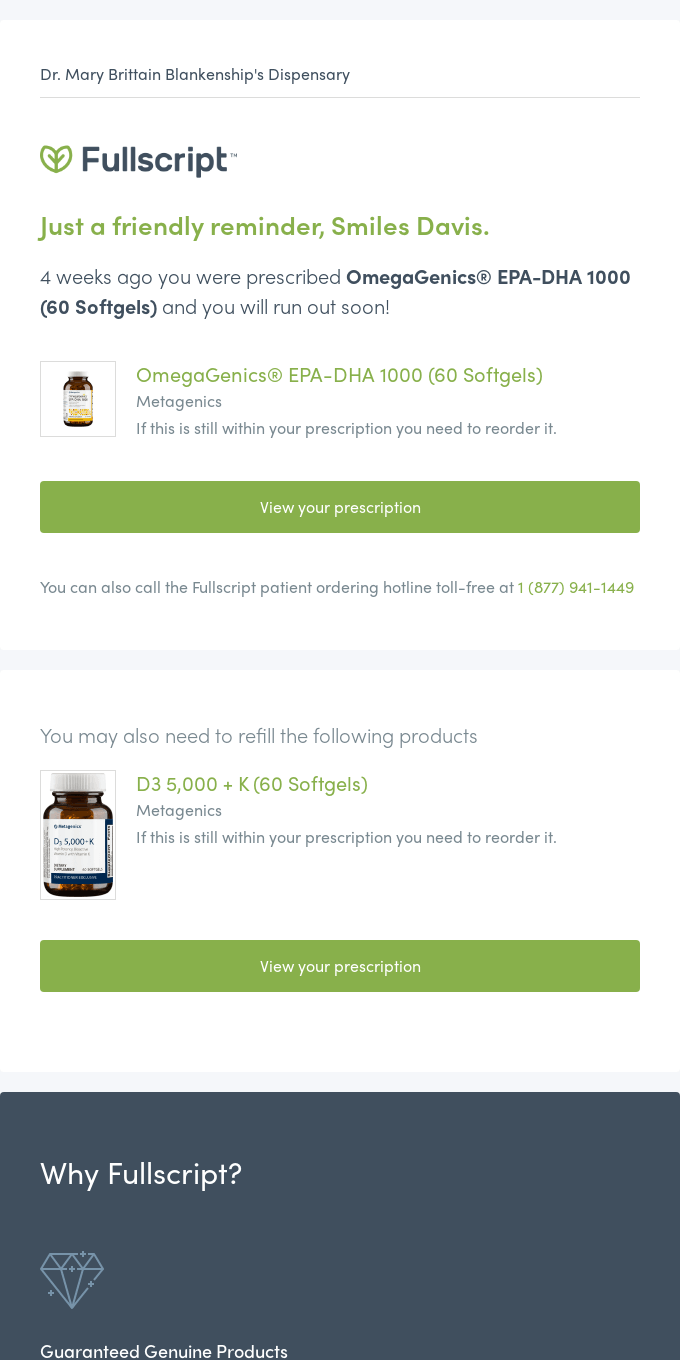Image resolution: width=680 pixels, height=1360 pixels.
Task: Click the Metagenics brand name under D3 5,000
Action: coord(179,810)
